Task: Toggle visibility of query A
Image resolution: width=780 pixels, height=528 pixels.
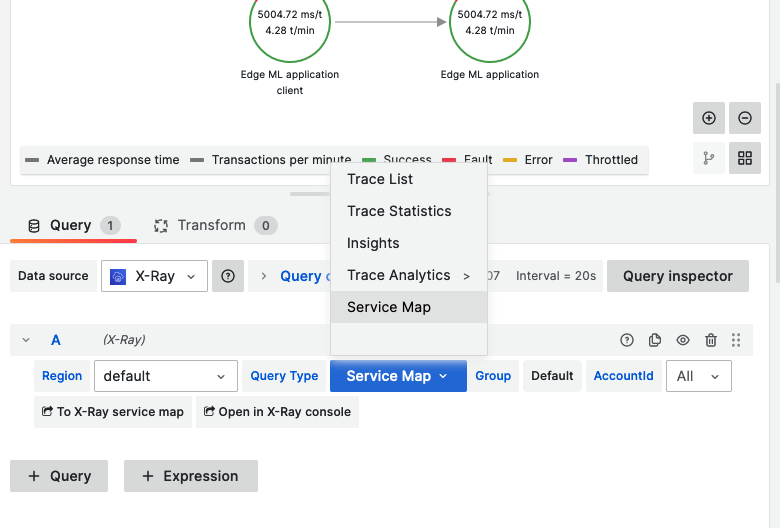Action: (682, 340)
